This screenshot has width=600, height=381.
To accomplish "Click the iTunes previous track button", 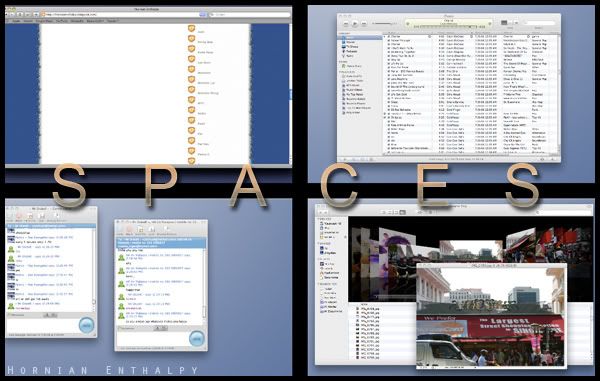I will pos(346,24).
